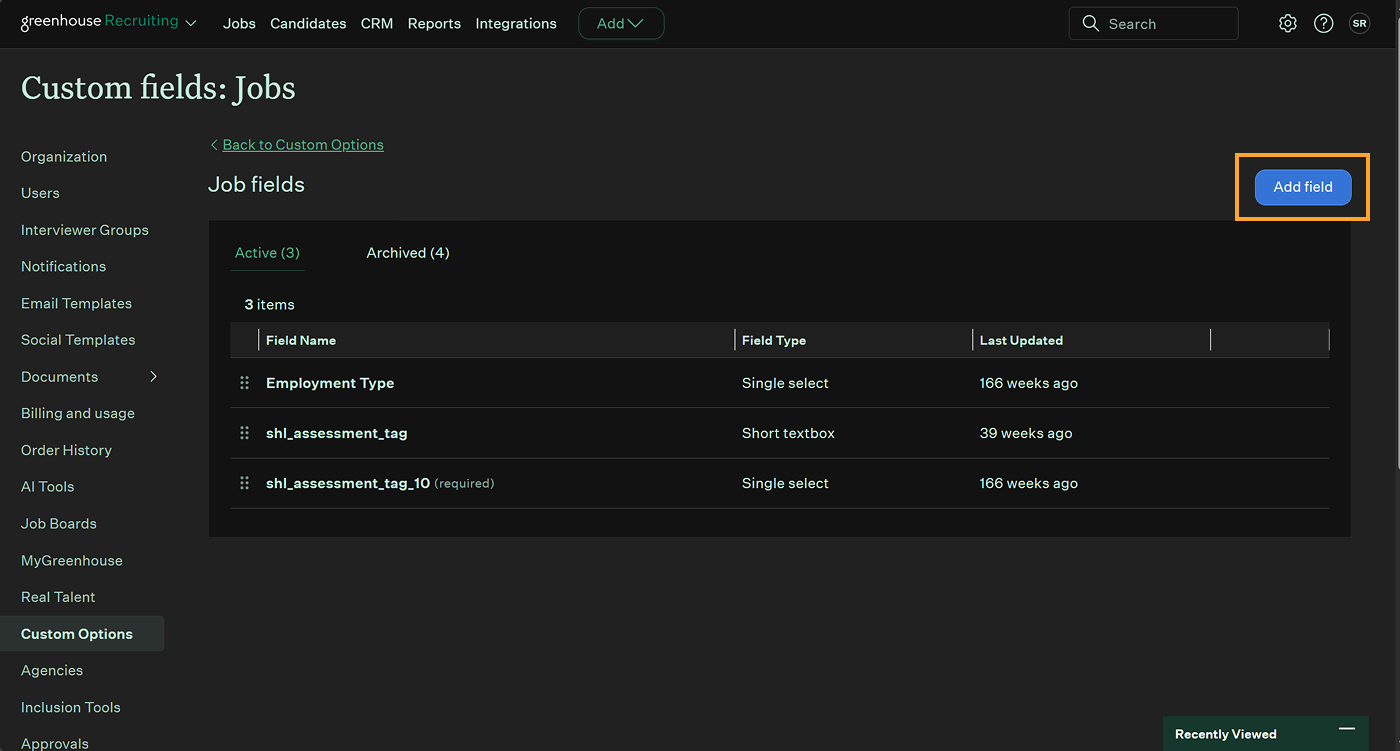The height and width of the screenshot is (751, 1400).
Task: Open the SR user avatar menu
Action: tap(1360, 23)
